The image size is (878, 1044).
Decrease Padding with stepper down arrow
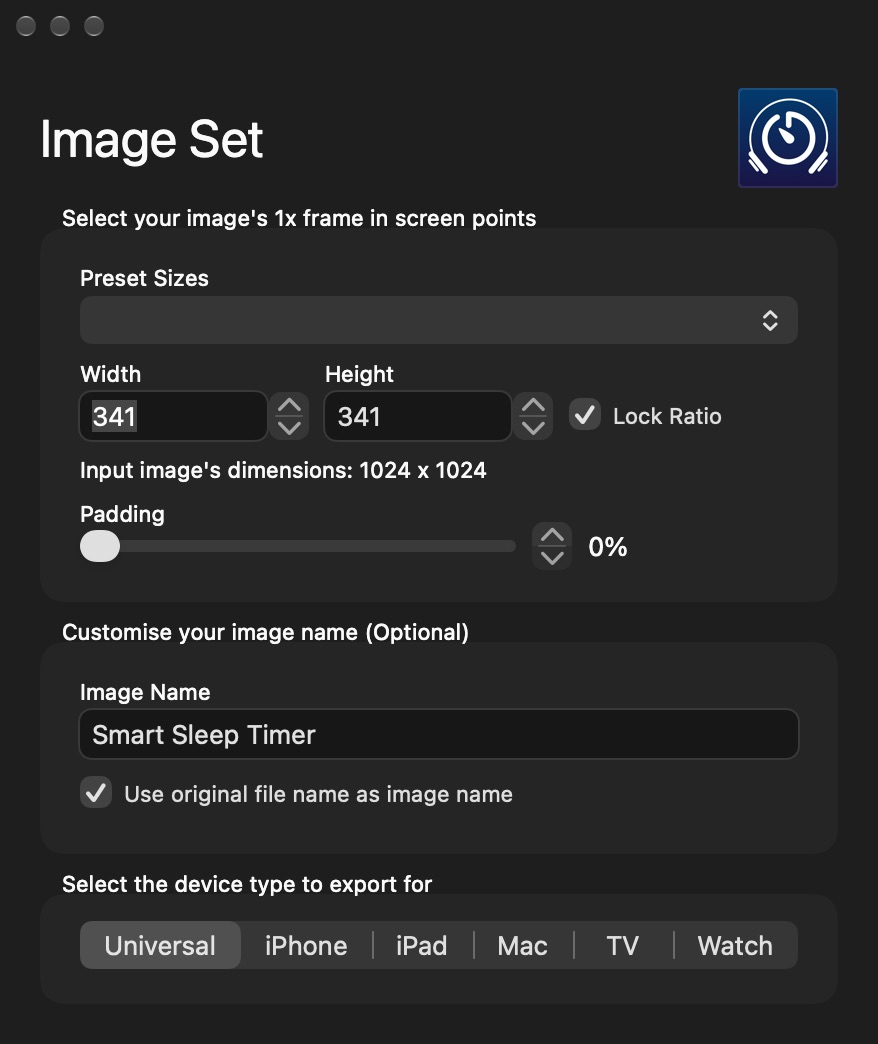tap(552, 557)
